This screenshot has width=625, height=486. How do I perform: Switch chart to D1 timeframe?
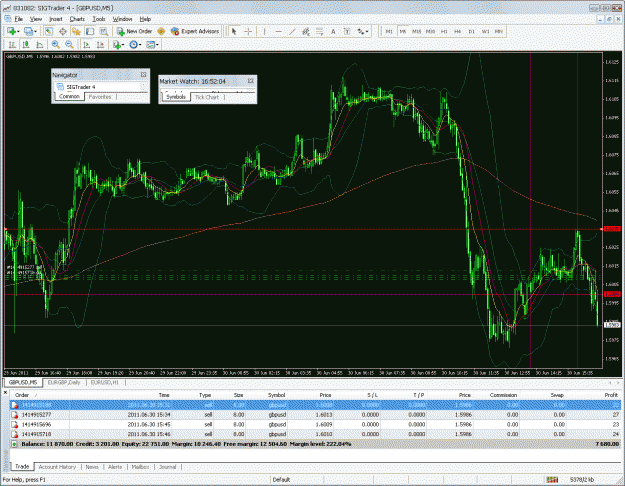pyautogui.click(x=472, y=31)
